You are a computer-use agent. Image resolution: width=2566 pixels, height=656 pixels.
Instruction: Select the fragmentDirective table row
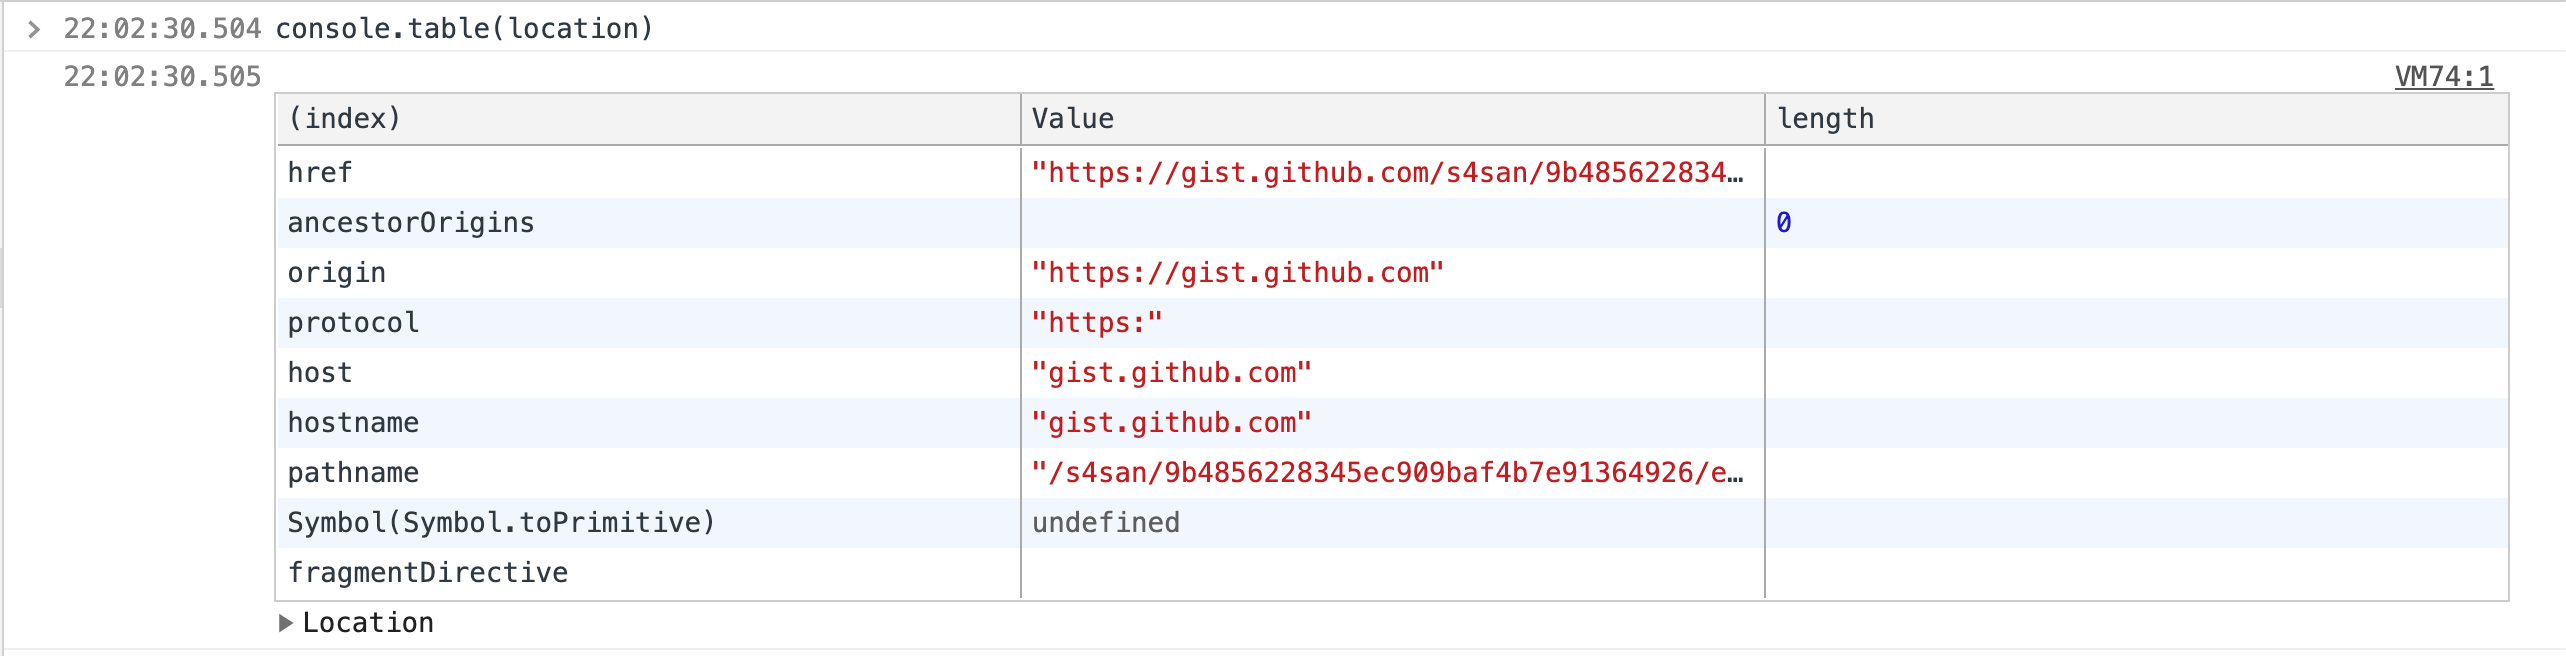point(648,572)
